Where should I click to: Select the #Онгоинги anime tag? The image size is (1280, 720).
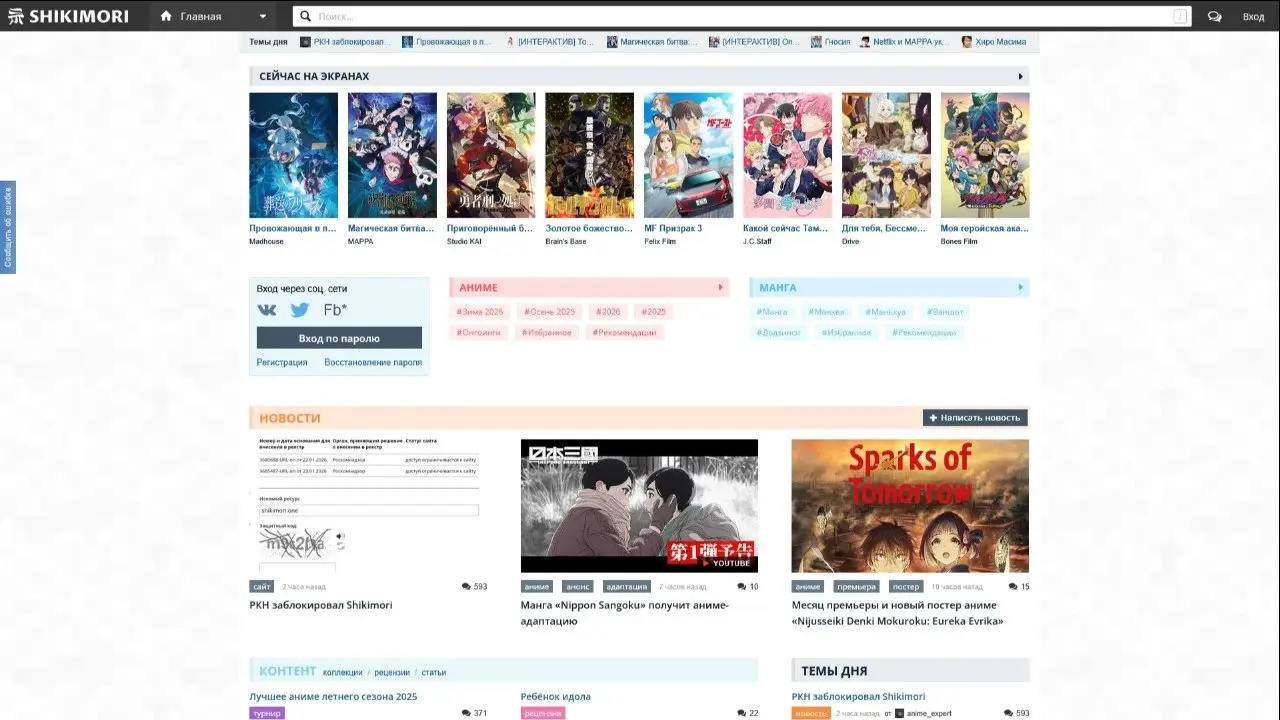click(479, 332)
